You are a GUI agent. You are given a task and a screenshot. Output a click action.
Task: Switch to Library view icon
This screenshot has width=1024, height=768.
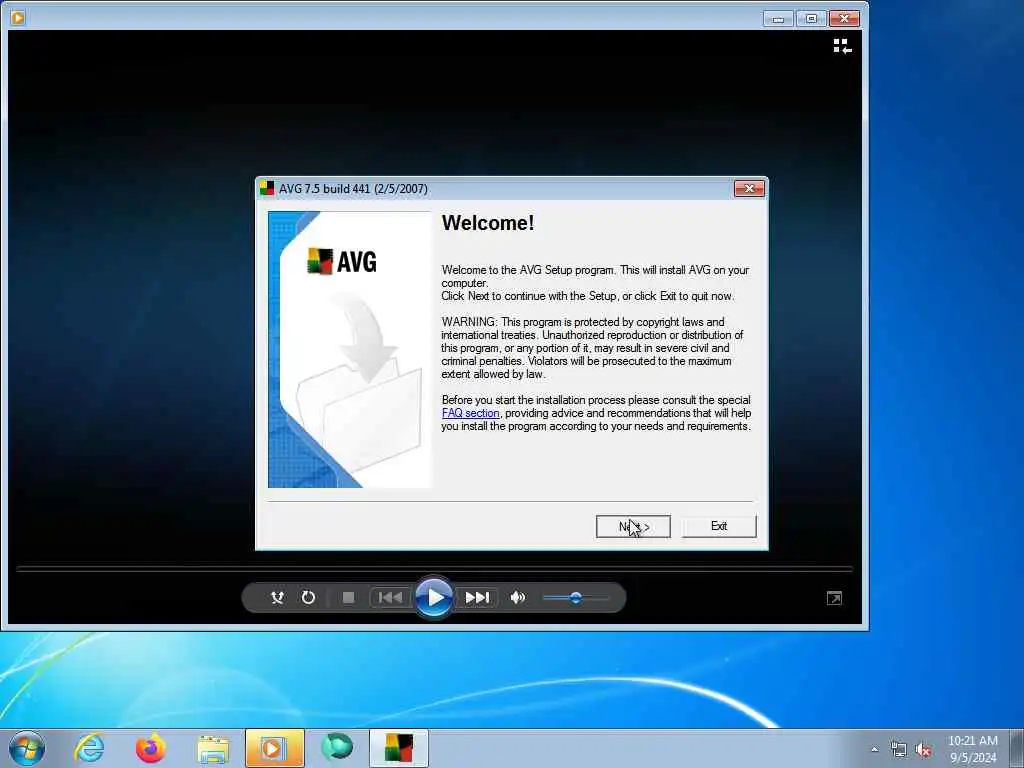[842, 46]
